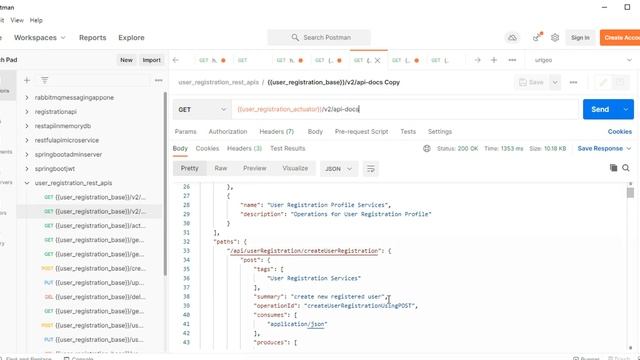Go to Reports

coord(93,38)
